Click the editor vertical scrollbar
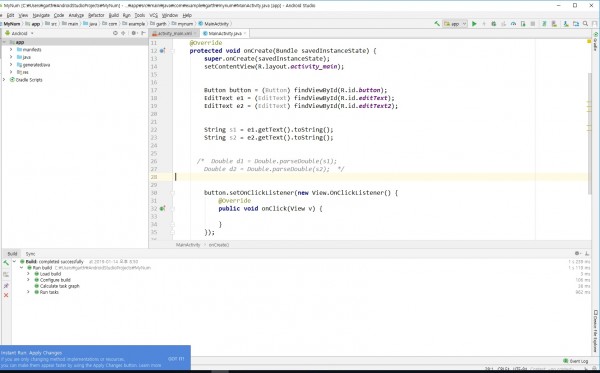 coord(589,134)
